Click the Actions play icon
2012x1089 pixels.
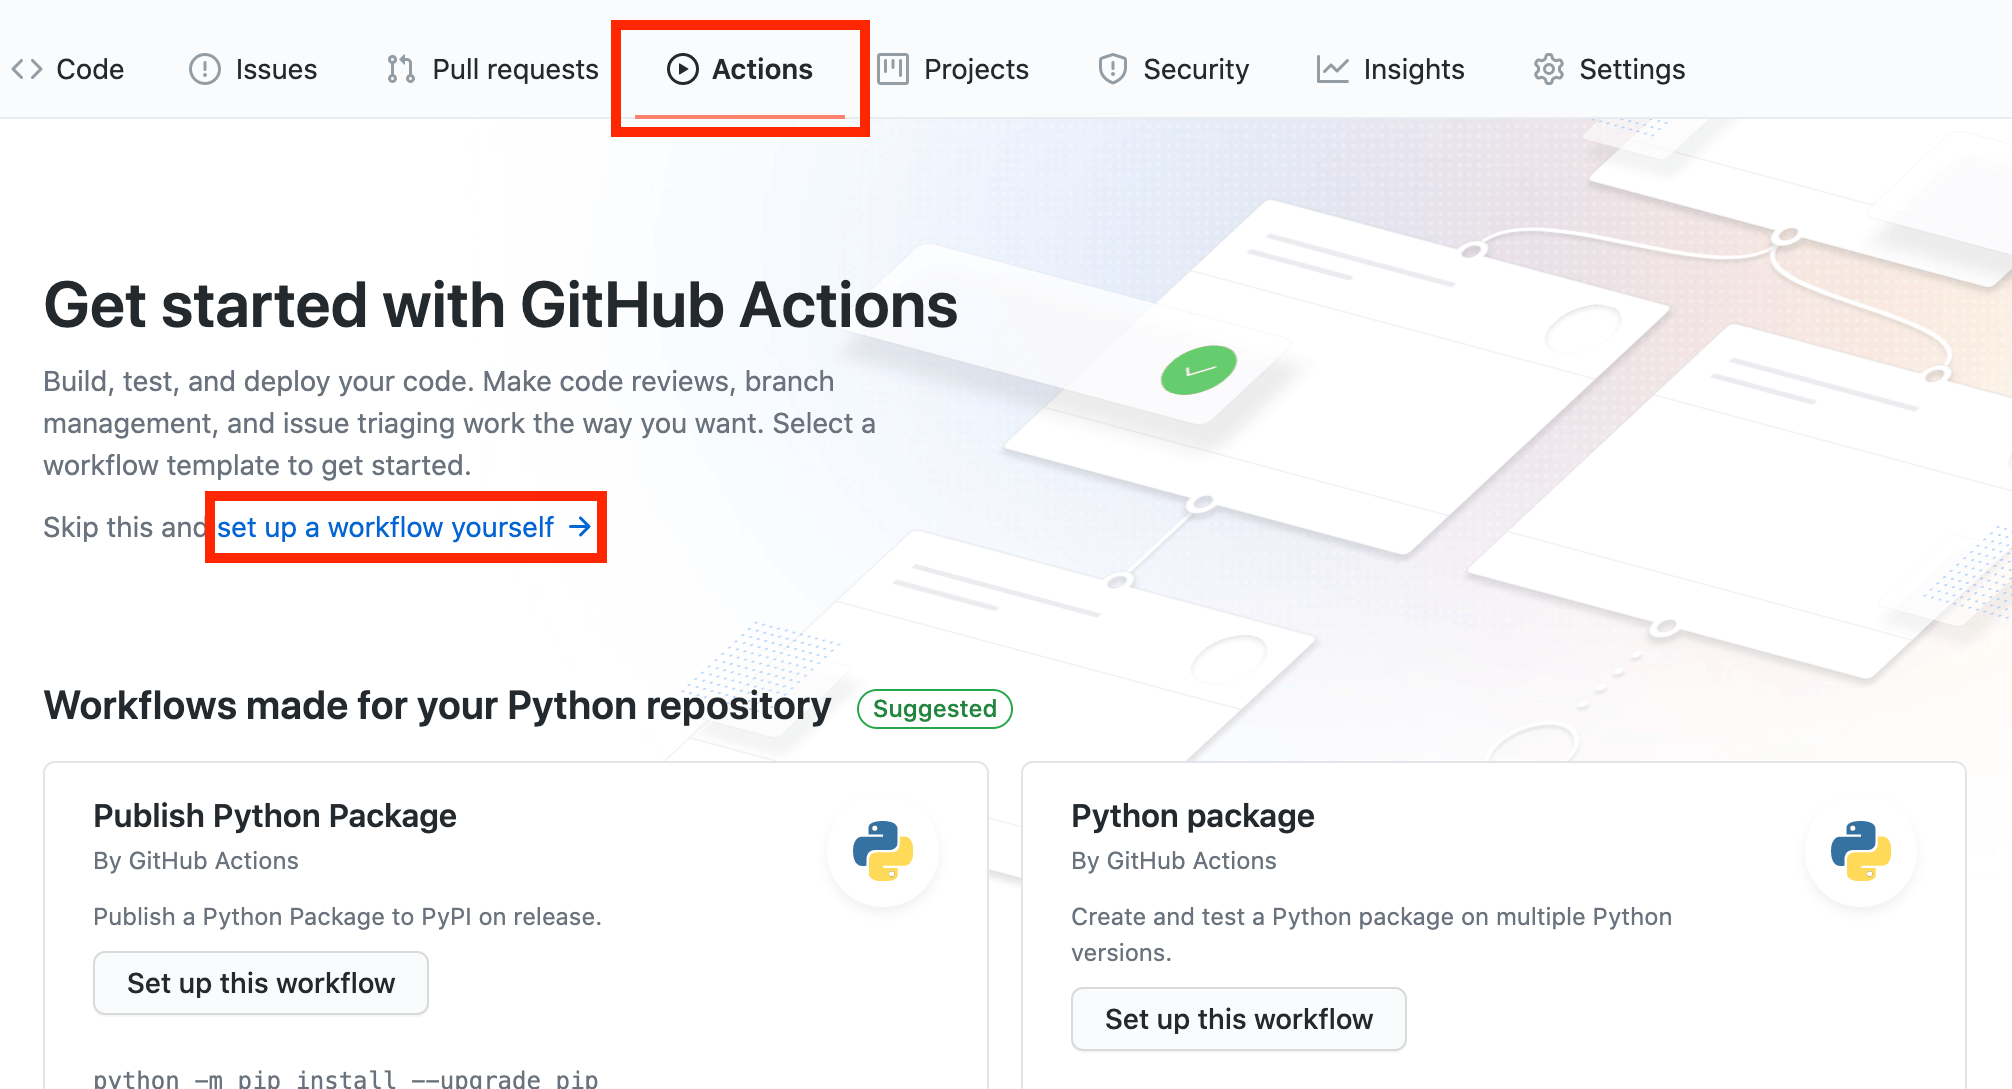(682, 69)
